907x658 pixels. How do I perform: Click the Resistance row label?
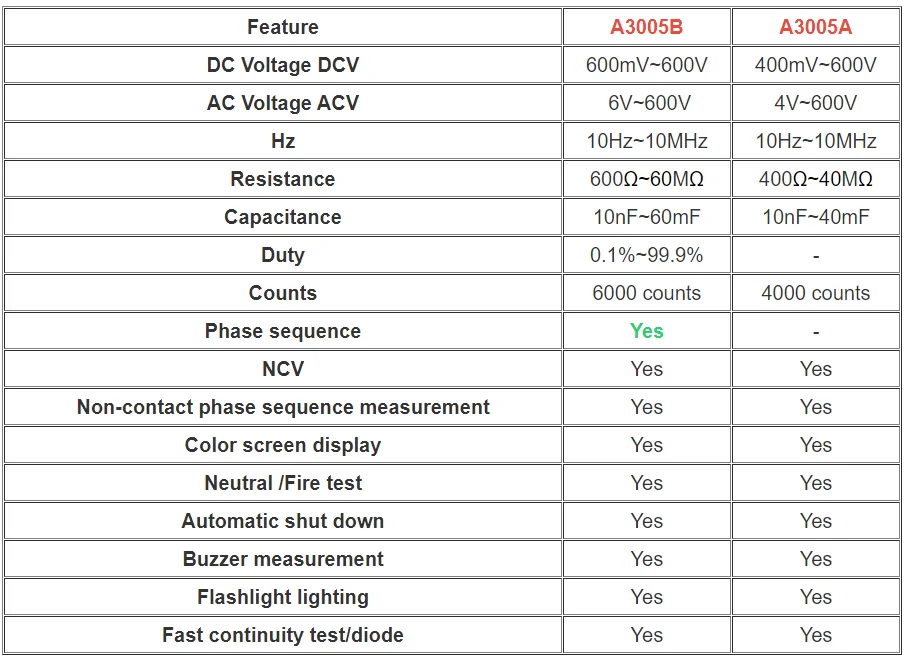click(x=283, y=179)
